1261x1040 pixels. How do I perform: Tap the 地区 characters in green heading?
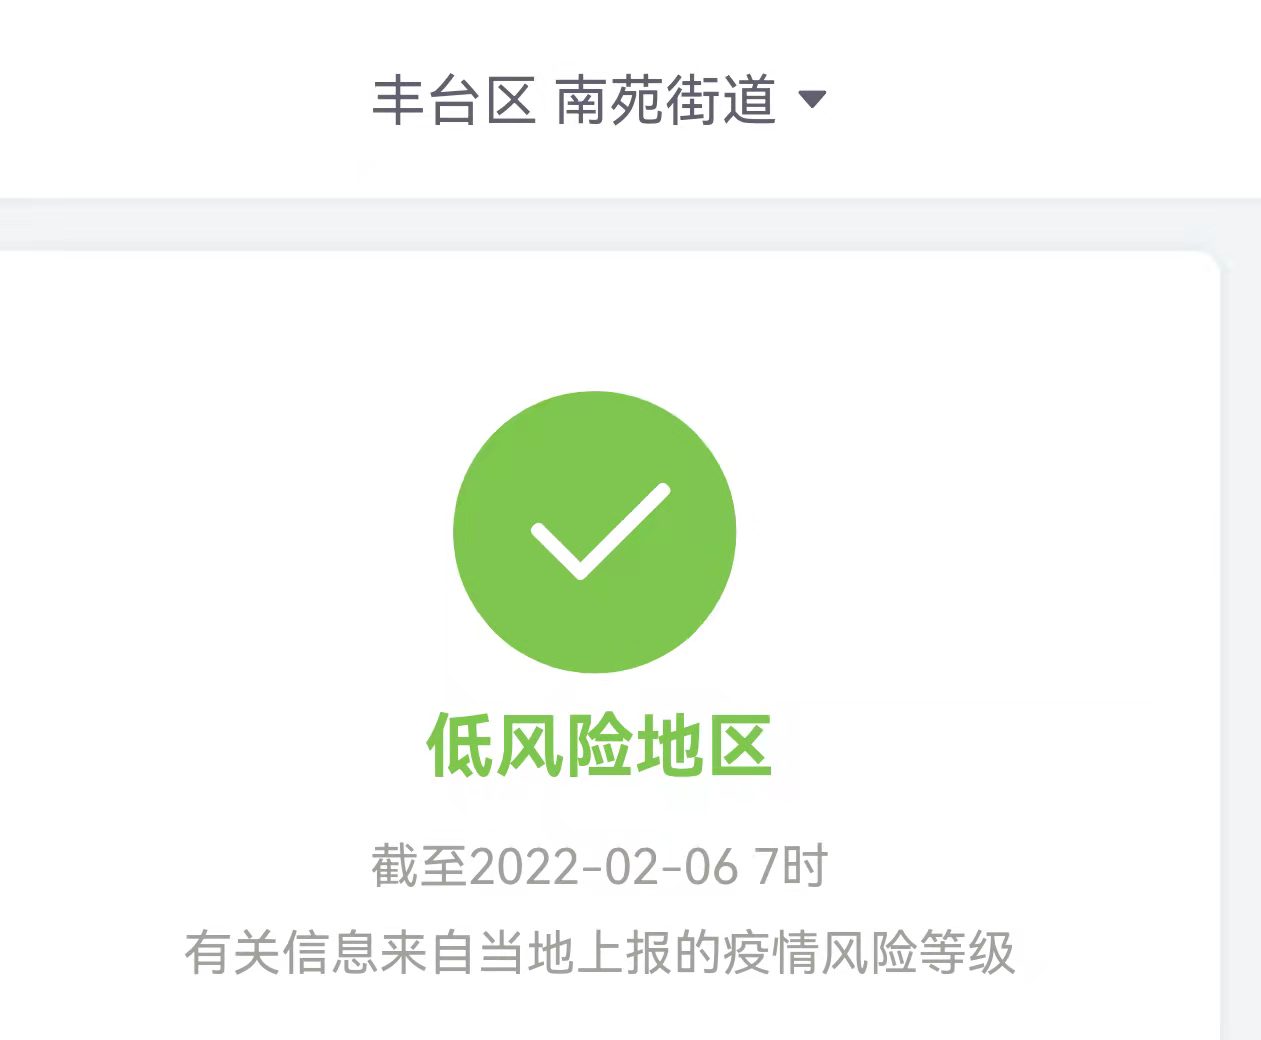[703, 745]
